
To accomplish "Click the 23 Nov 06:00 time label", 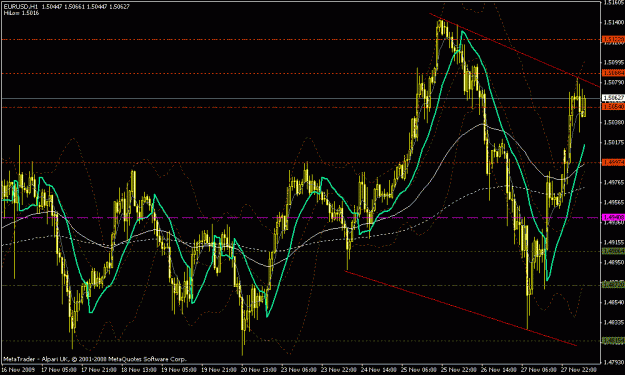I will click(299, 369).
